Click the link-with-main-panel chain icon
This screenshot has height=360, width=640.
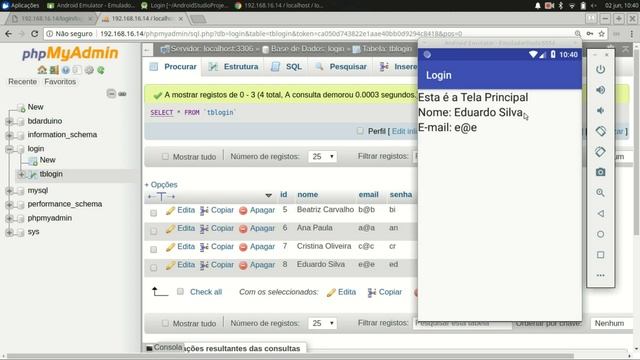coord(122,94)
